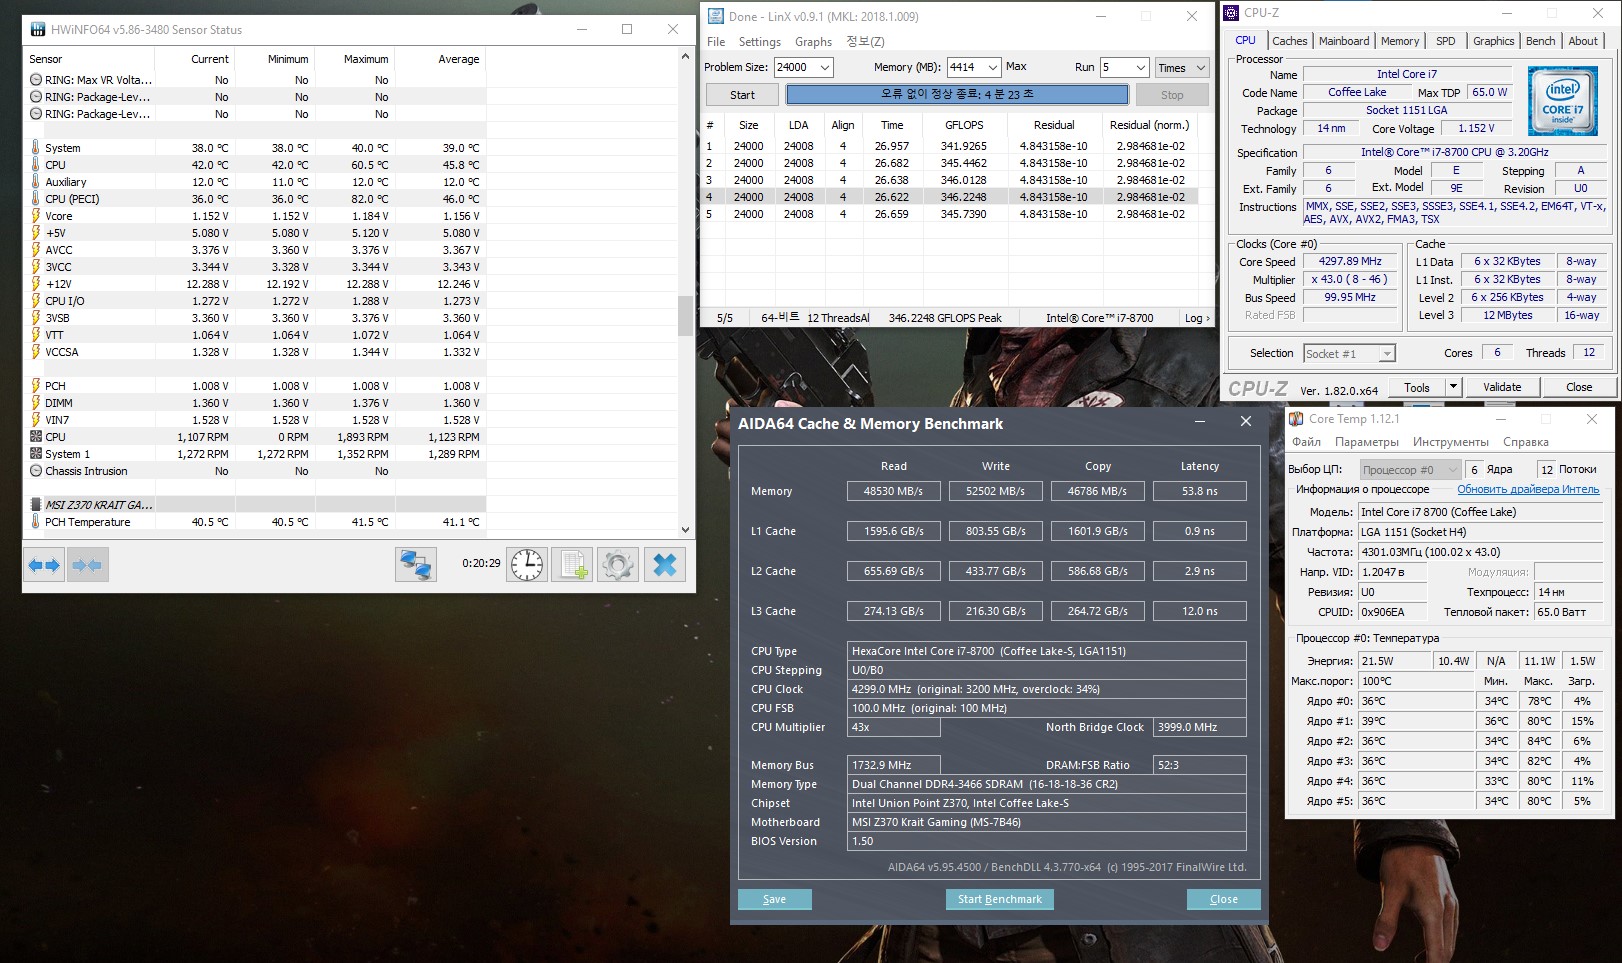This screenshot has width=1622, height=963.
Task: Click the HWiNFO scrollbar down arrow
Action: (x=685, y=530)
